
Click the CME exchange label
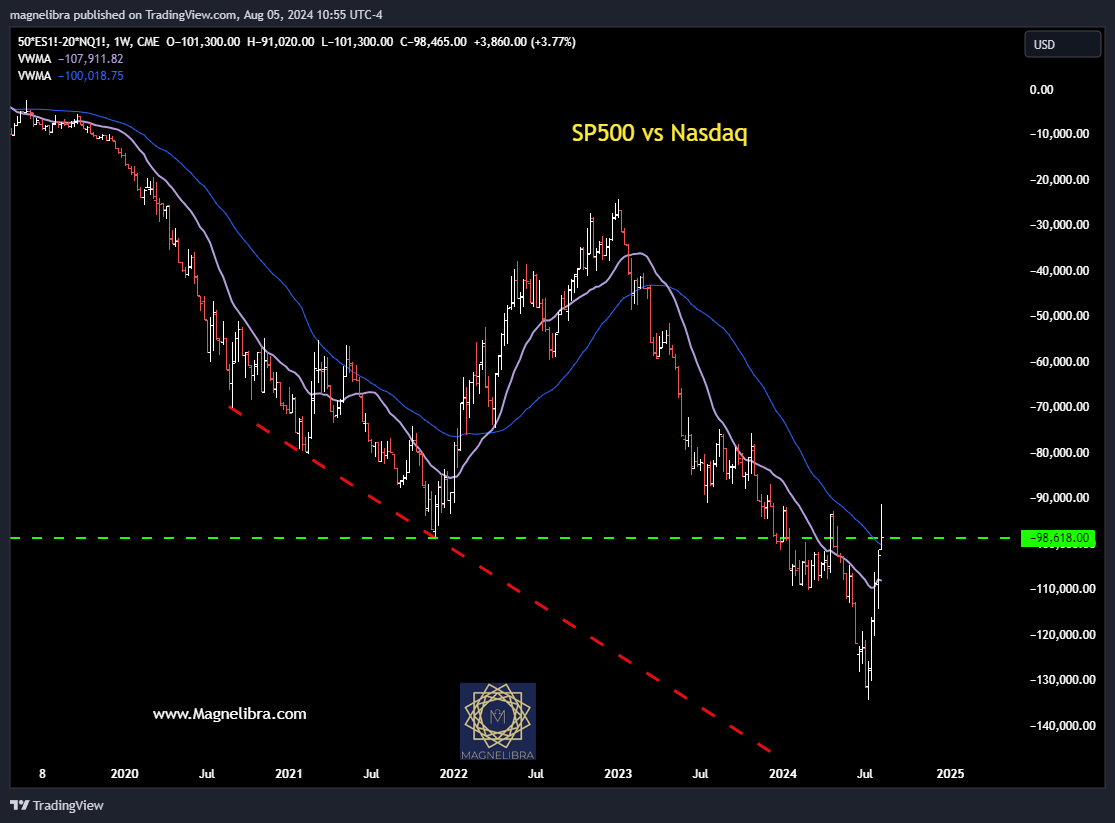pyautogui.click(x=148, y=42)
